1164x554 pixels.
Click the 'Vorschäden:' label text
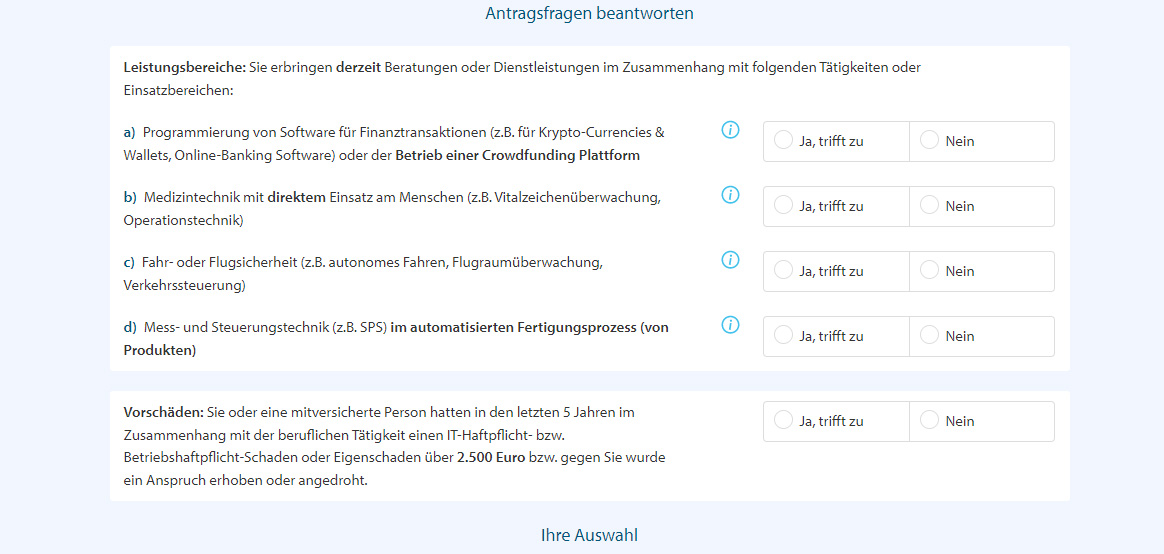click(x=163, y=411)
